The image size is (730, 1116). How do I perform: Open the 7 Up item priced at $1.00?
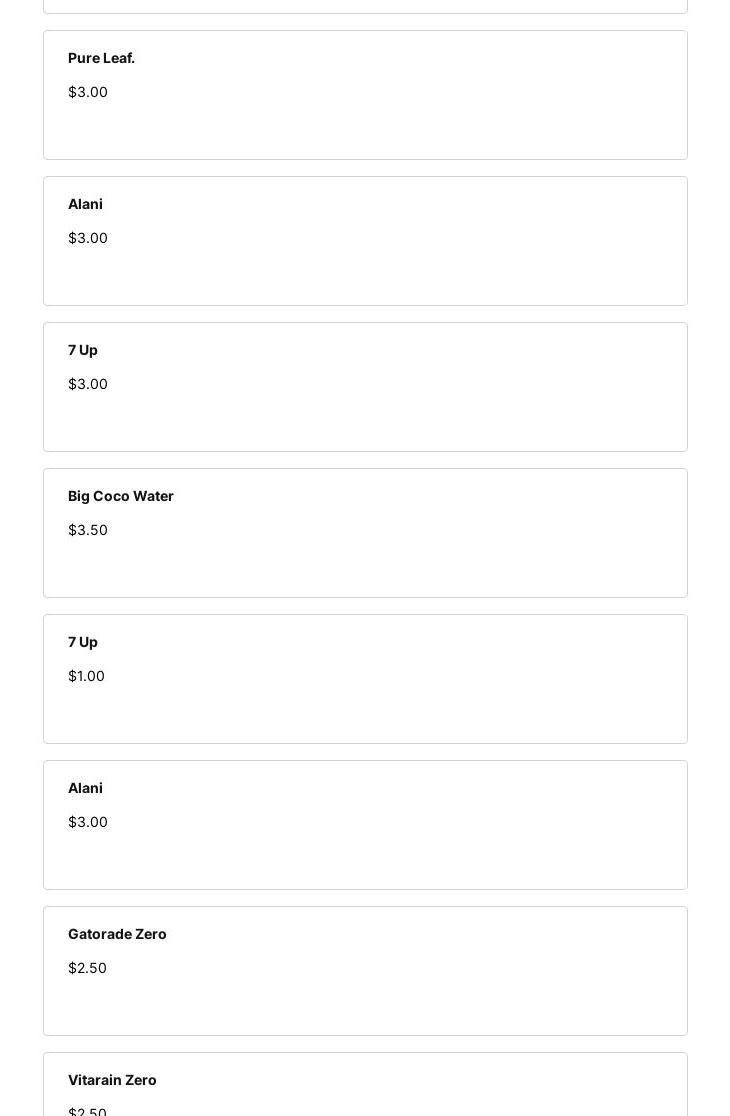[x=365, y=679]
